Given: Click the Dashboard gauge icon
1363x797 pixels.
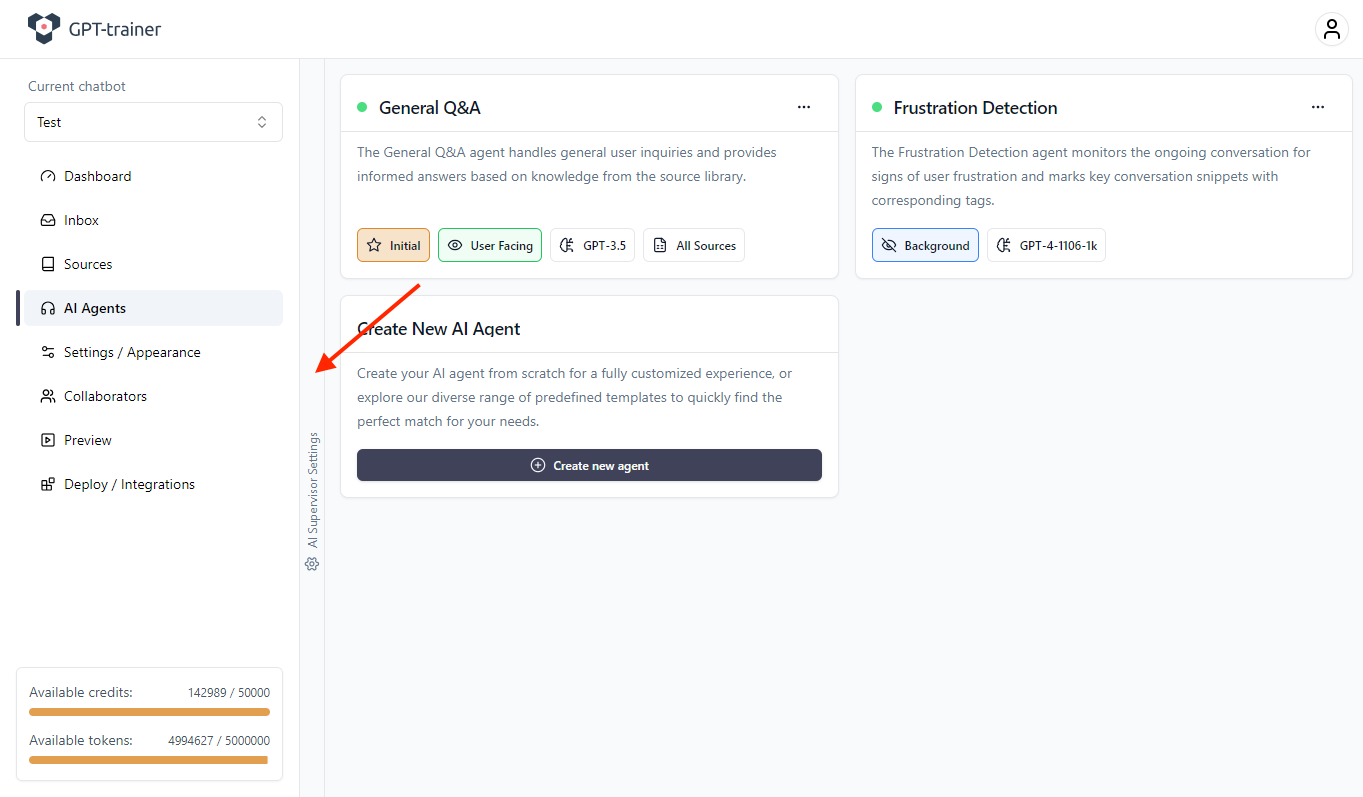Looking at the screenshot, I should 48,176.
